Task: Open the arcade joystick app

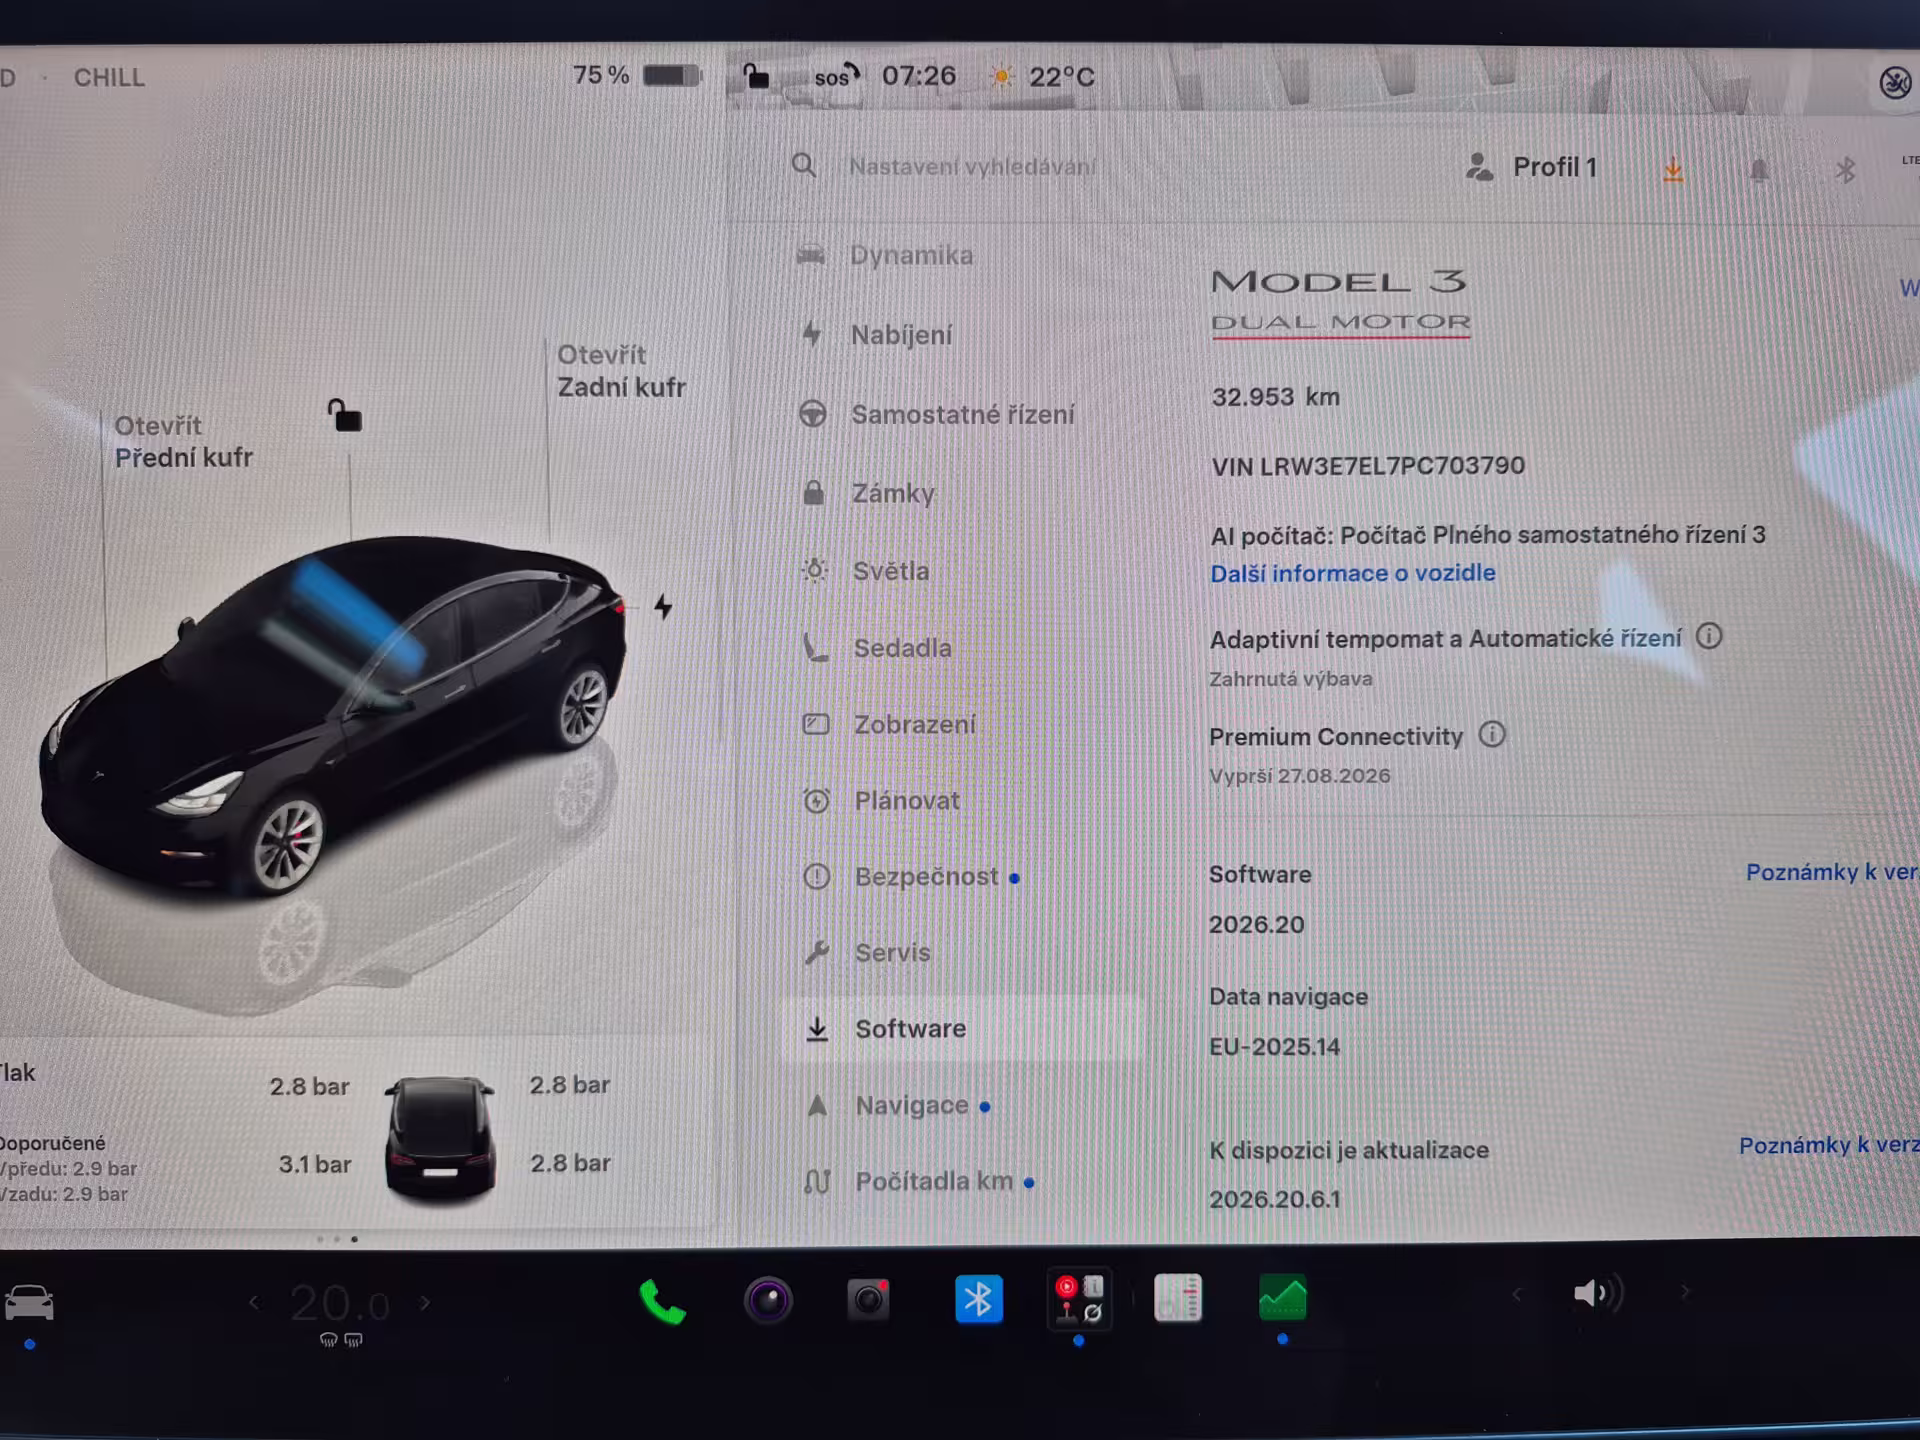Action: (1079, 1299)
